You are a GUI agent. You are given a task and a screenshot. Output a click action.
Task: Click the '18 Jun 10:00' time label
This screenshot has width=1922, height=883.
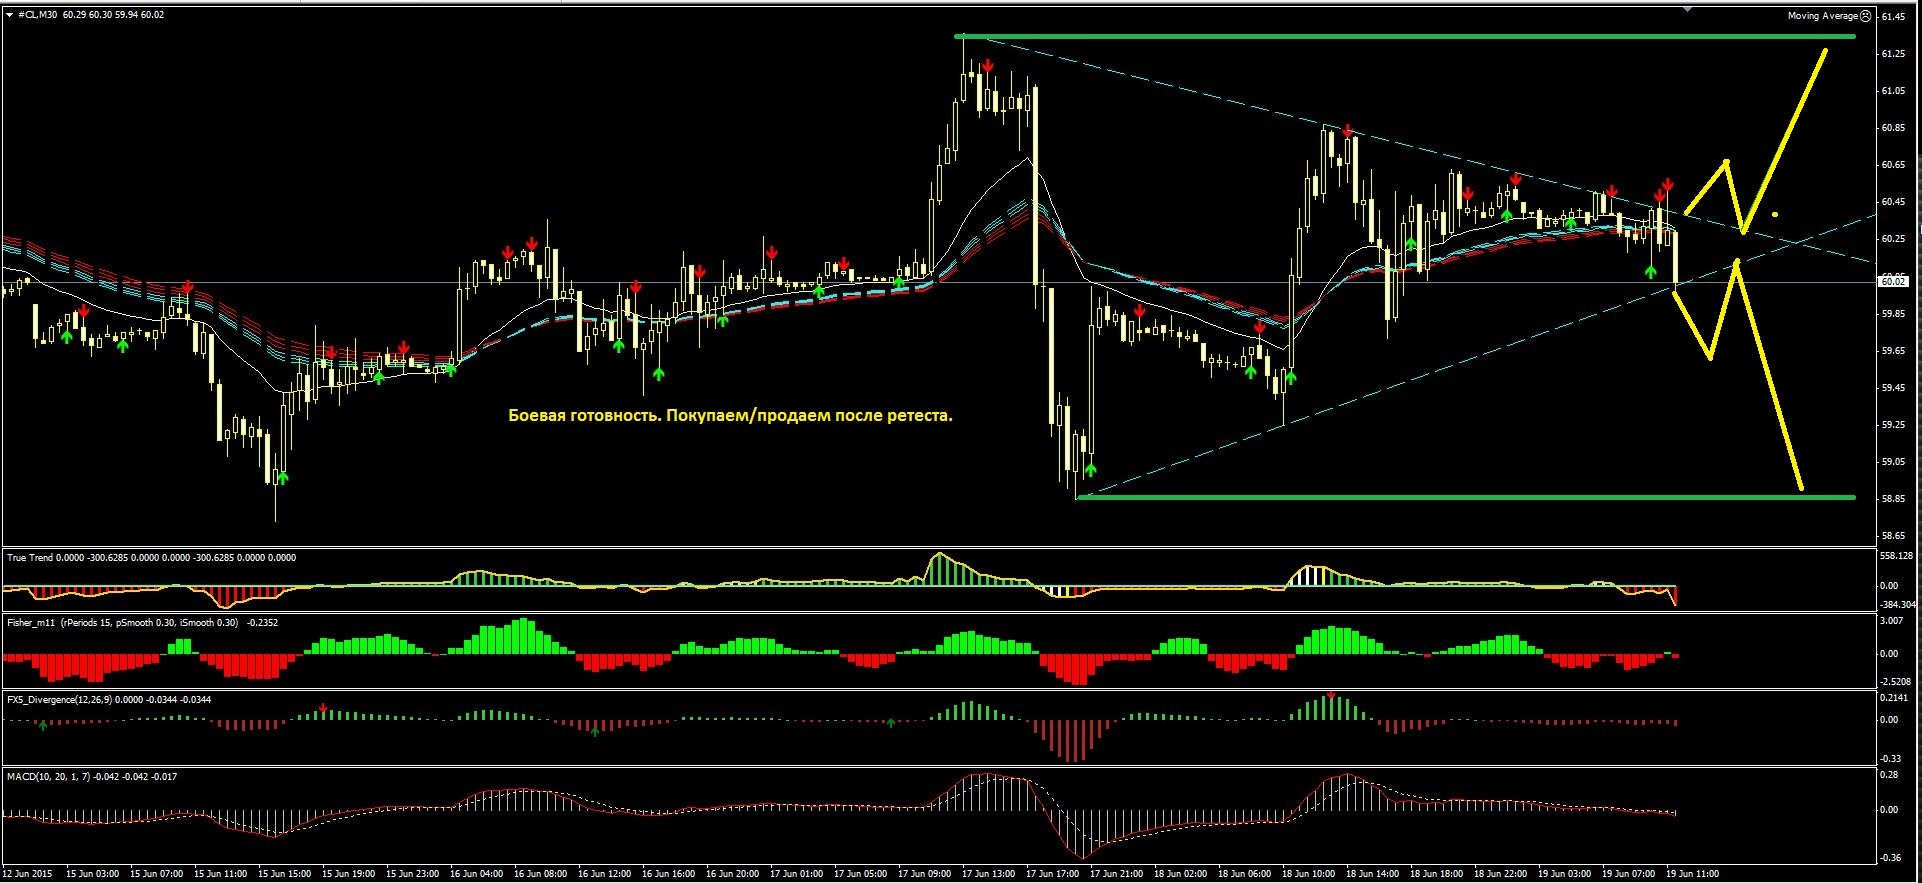pos(1308,874)
